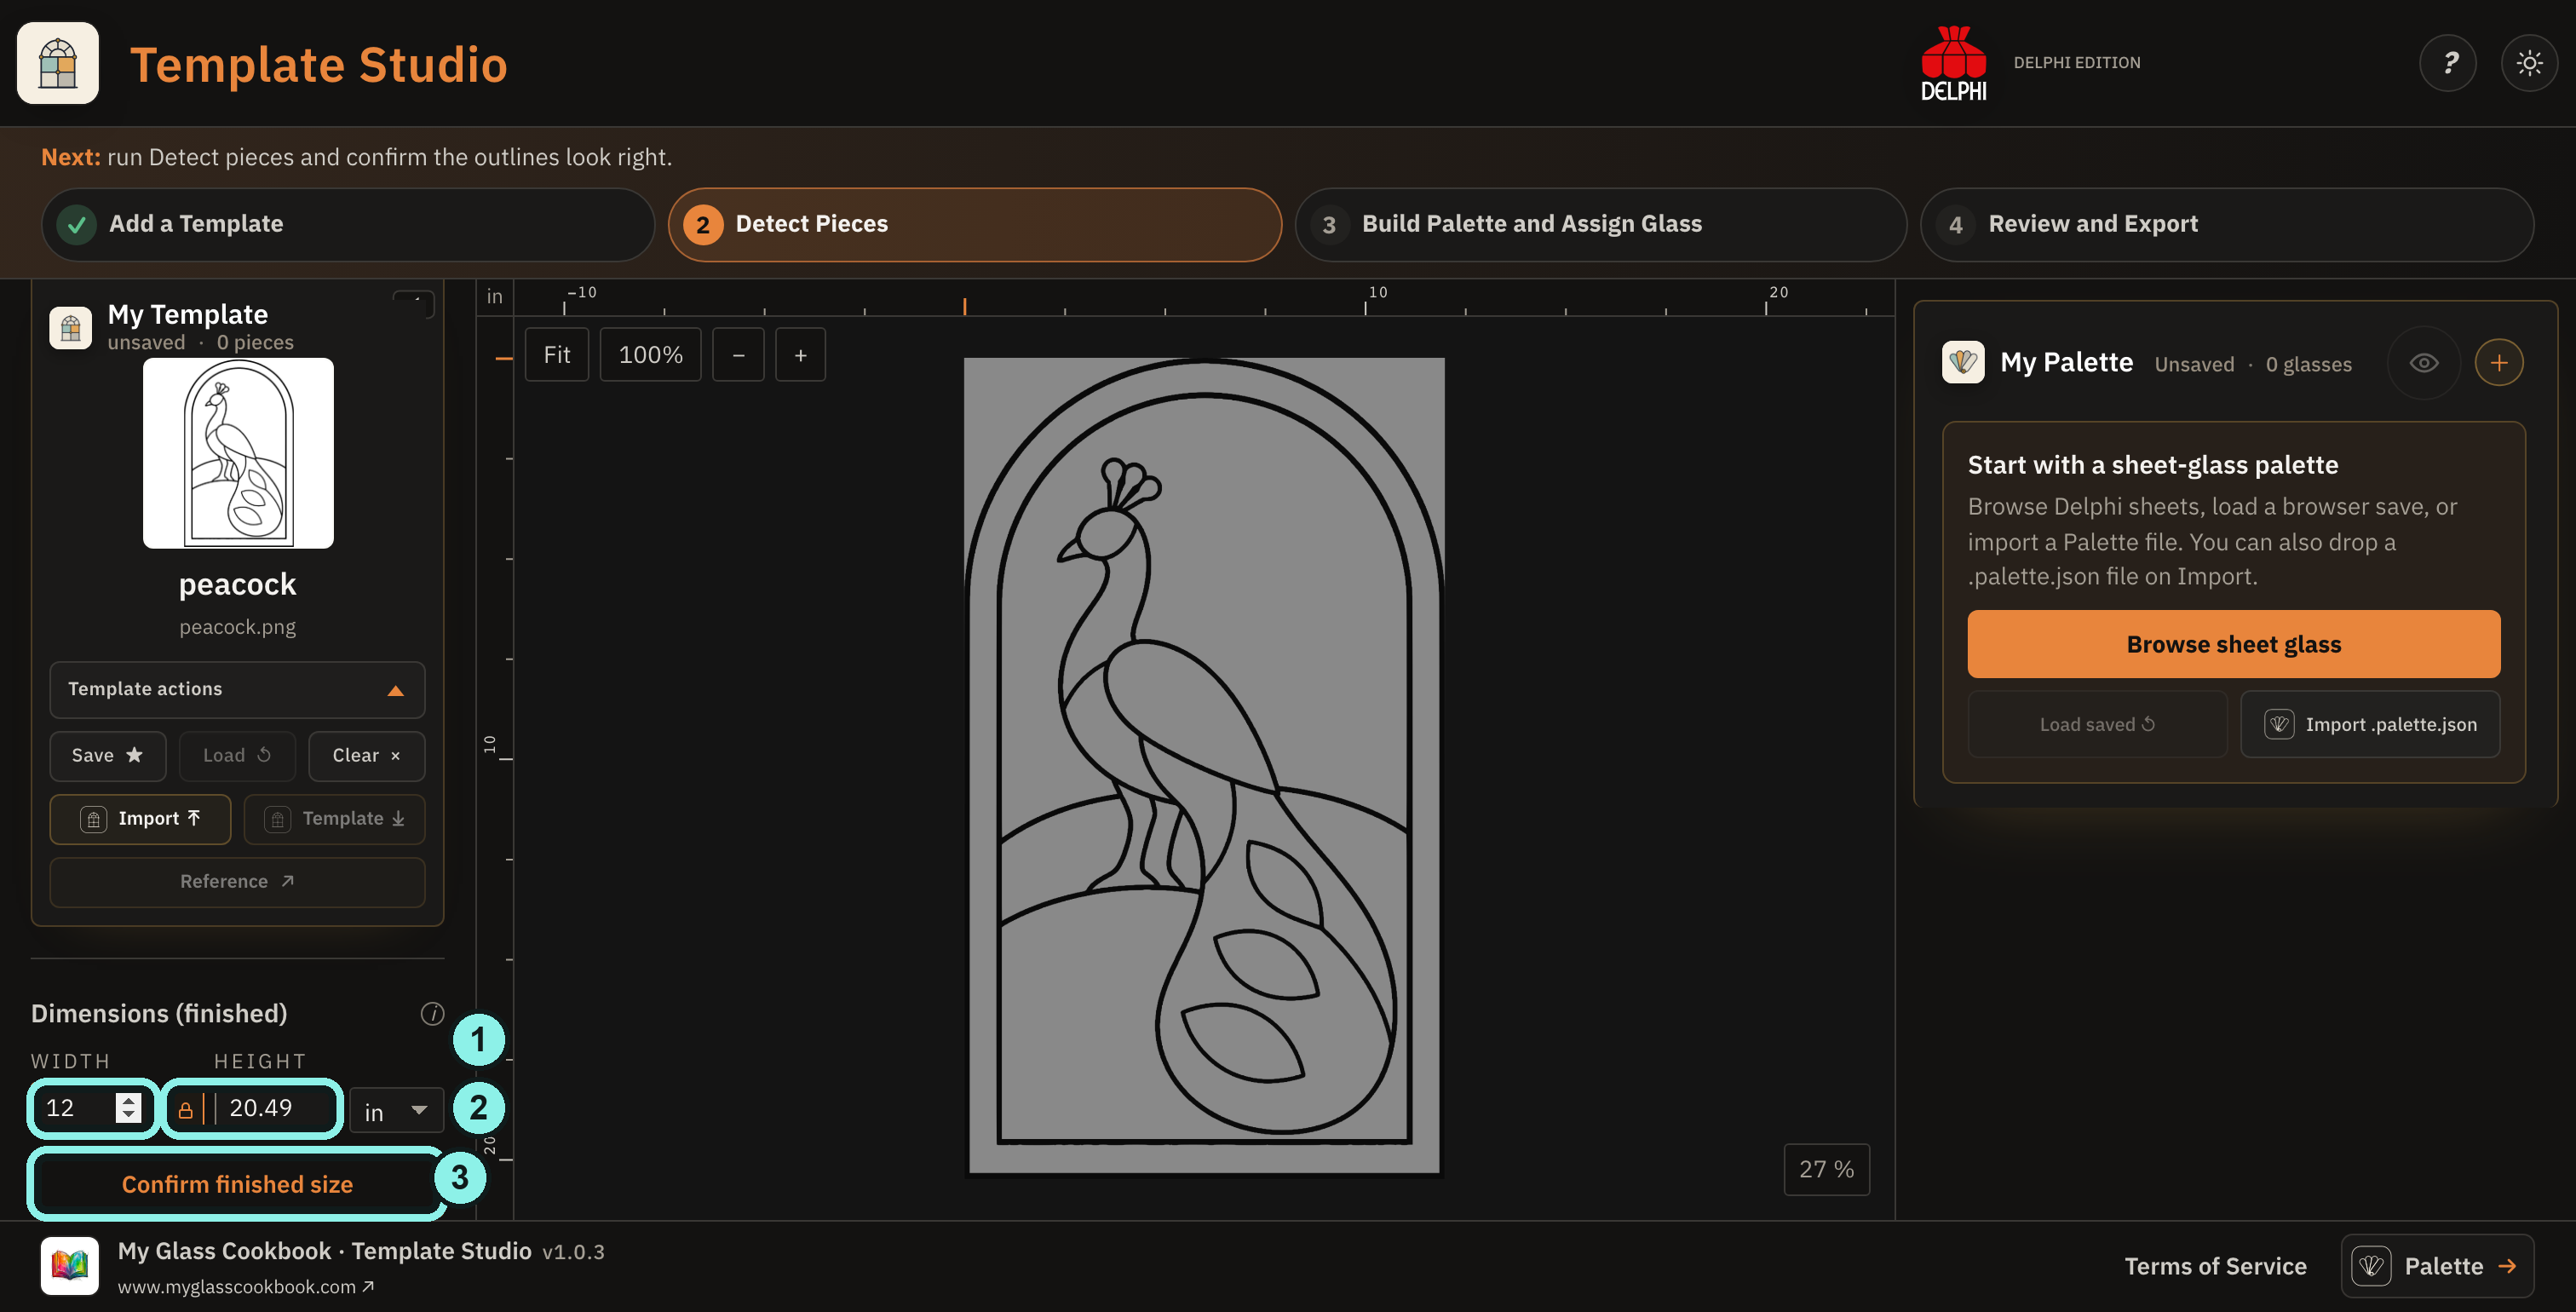This screenshot has width=2576, height=1312.
Task: Click the Load saved palette button
Action: (x=2097, y=724)
